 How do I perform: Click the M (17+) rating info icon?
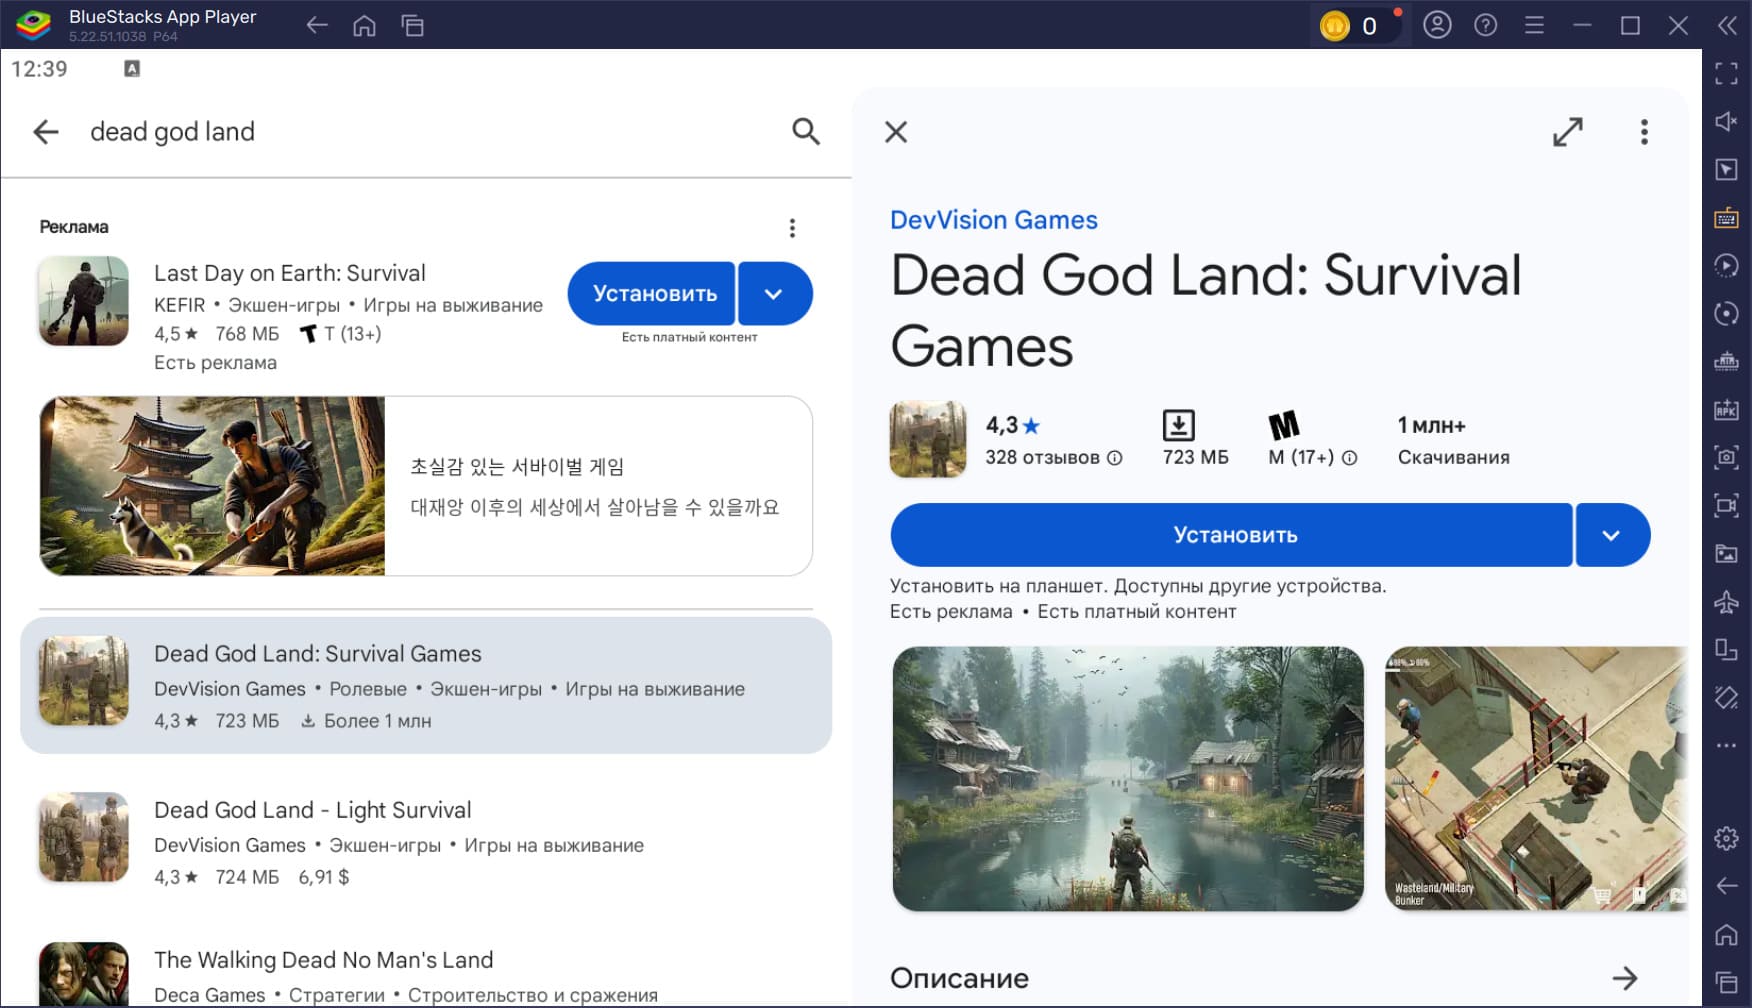pyautogui.click(x=1349, y=458)
